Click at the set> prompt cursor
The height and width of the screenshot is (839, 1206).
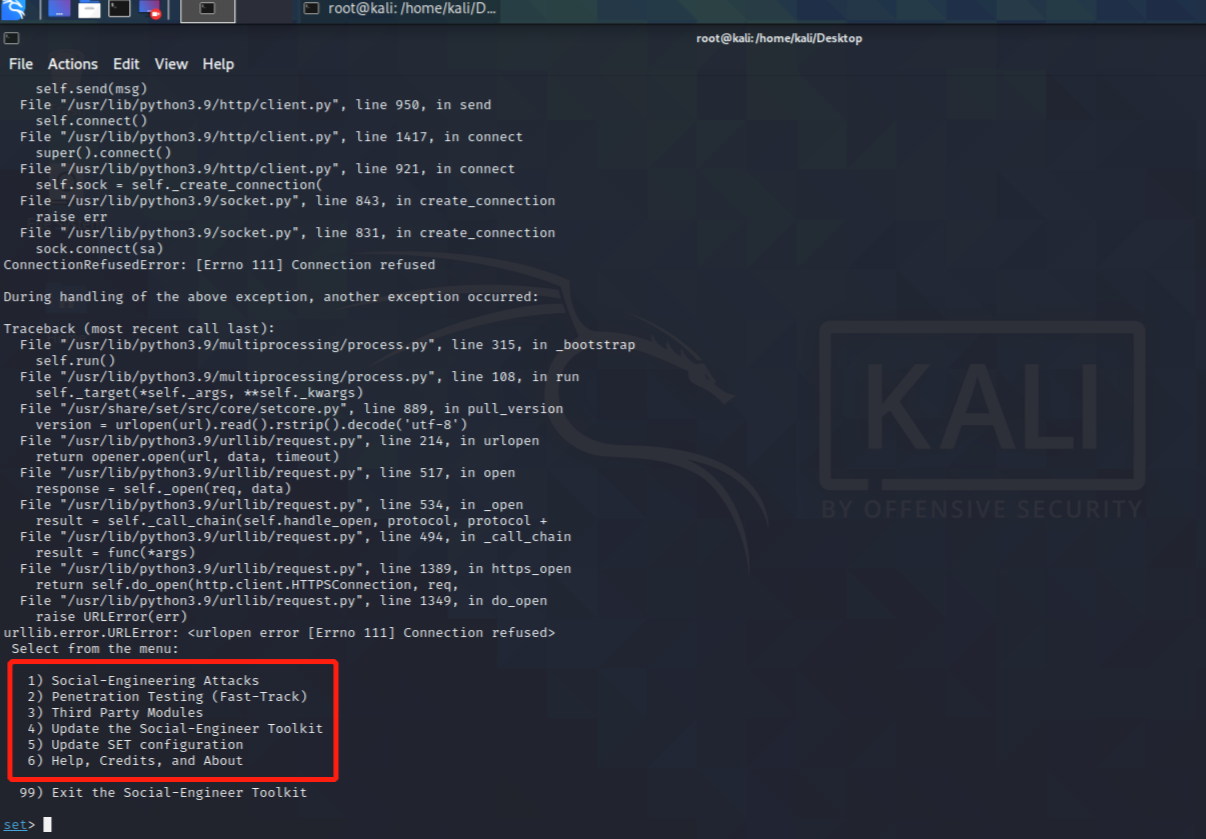(x=47, y=825)
